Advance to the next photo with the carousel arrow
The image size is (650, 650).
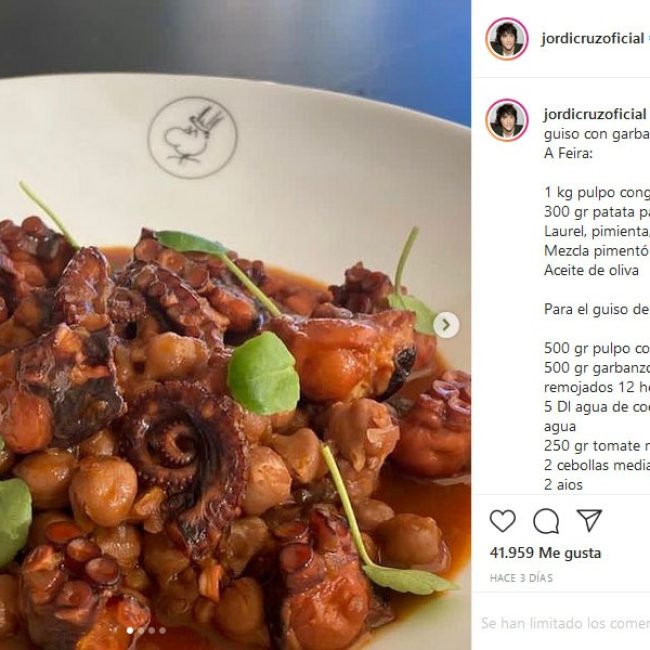(x=446, y=325)
